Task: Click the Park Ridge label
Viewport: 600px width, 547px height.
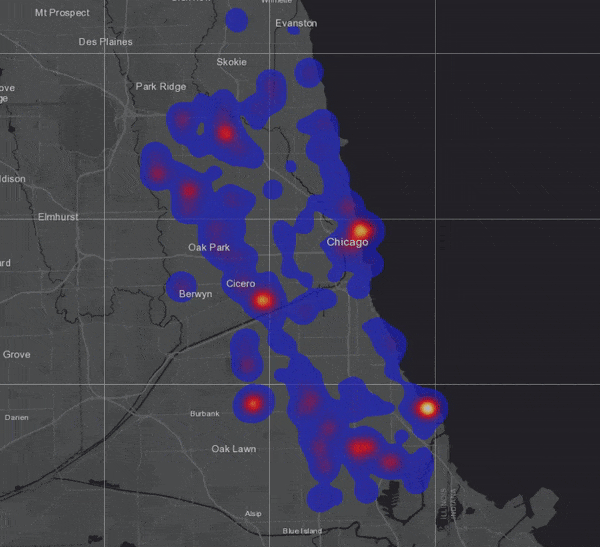Action: pos(161,87)
